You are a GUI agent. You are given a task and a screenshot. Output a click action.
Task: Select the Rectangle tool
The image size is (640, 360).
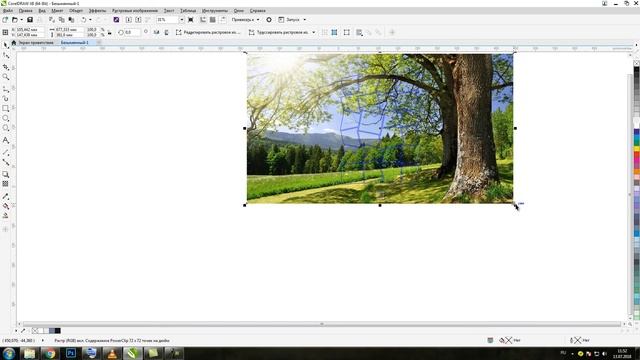(x=6, y=109)
